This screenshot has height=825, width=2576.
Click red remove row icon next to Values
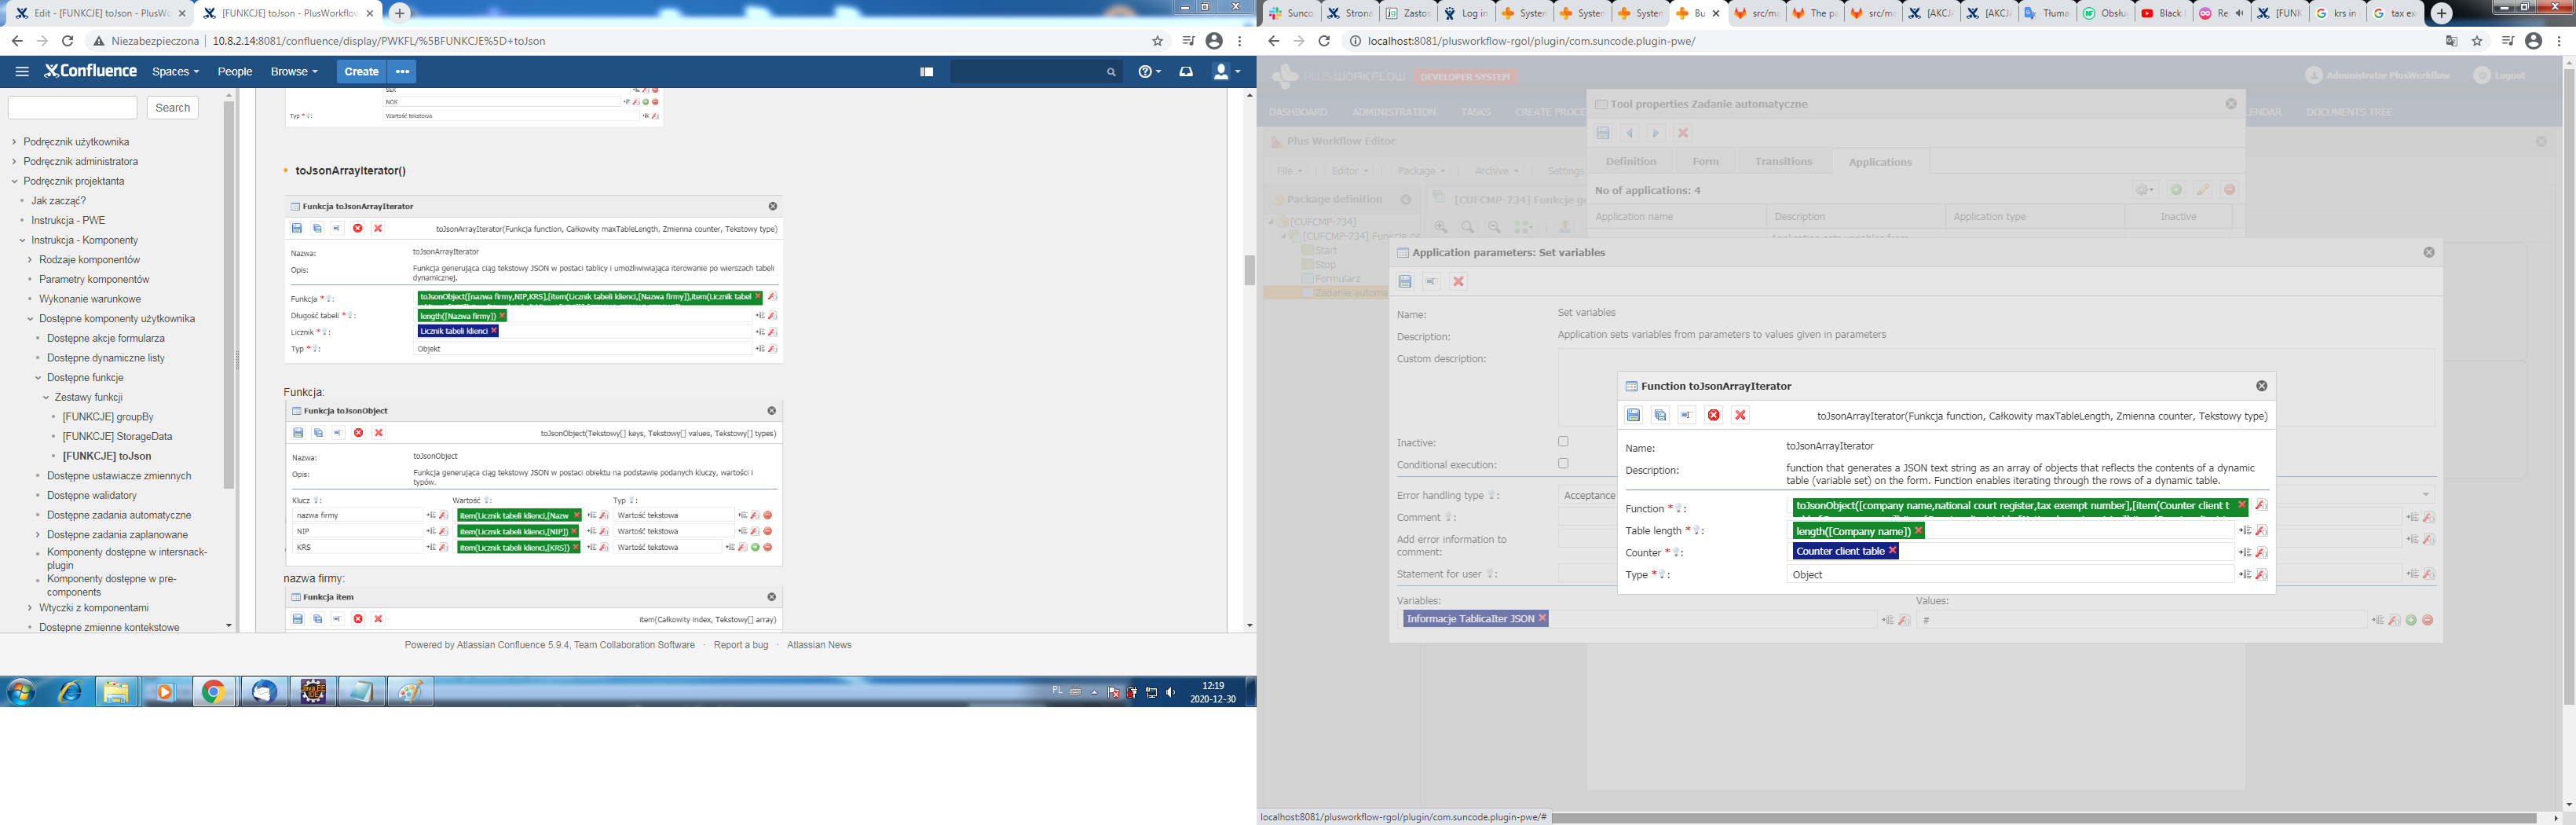click(2427, 620)
